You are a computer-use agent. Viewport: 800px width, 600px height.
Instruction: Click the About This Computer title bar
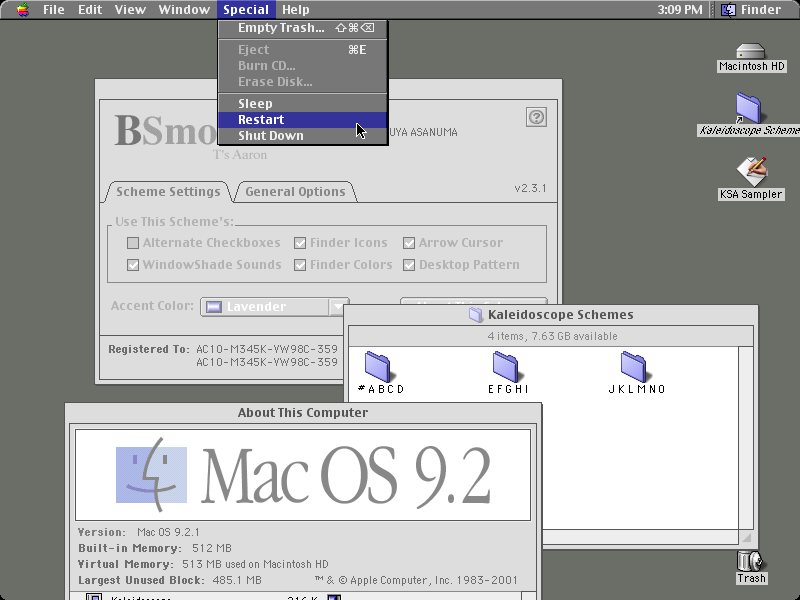[x=303, y=413]
